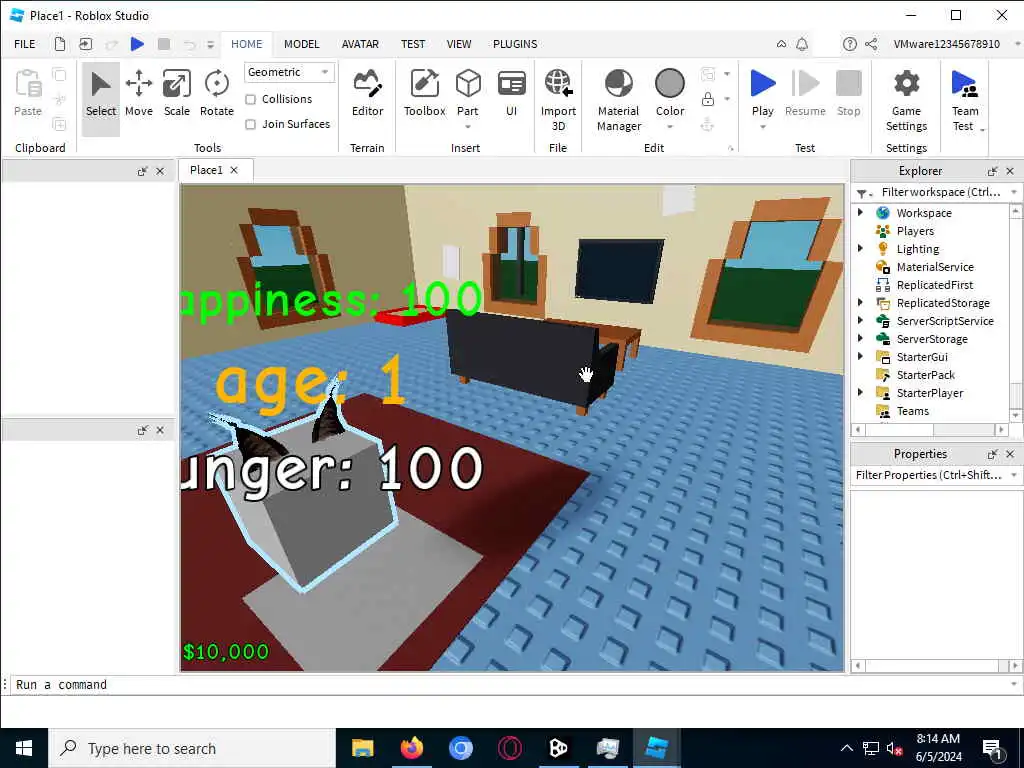Expand ServerStorage node
Image resolution: width=1024 pixels, height=768 pixels.
point(861,338)
